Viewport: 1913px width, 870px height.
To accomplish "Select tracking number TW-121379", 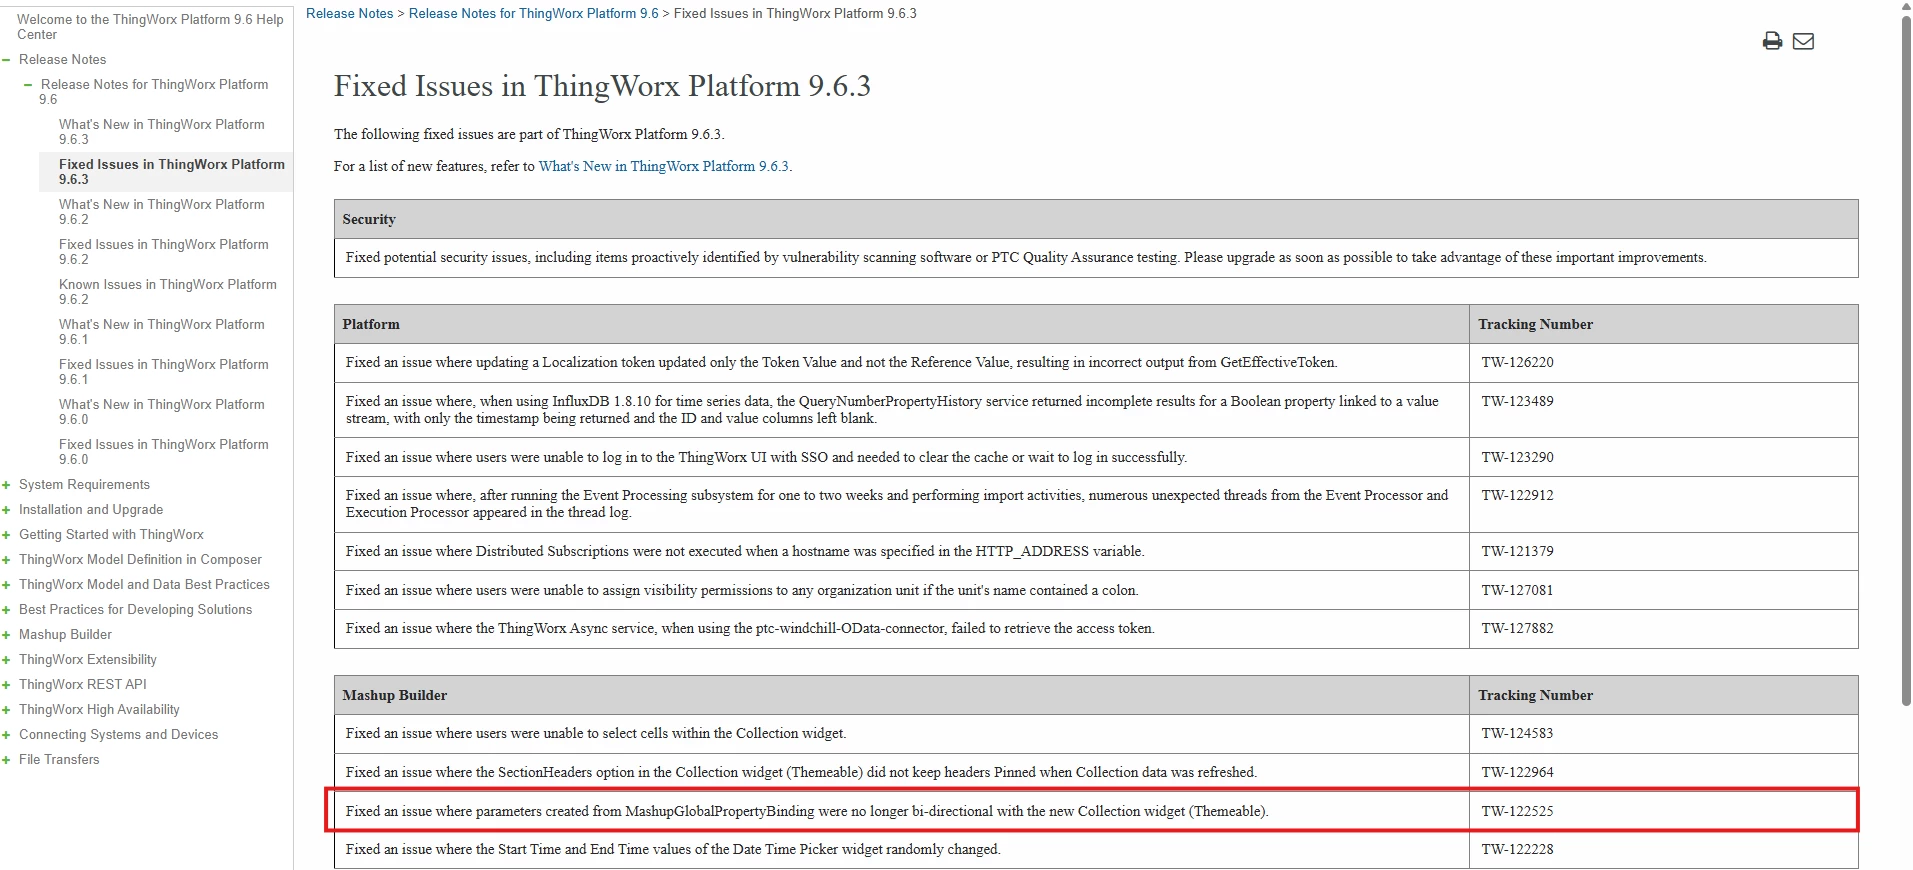I will pos(1517,552).
